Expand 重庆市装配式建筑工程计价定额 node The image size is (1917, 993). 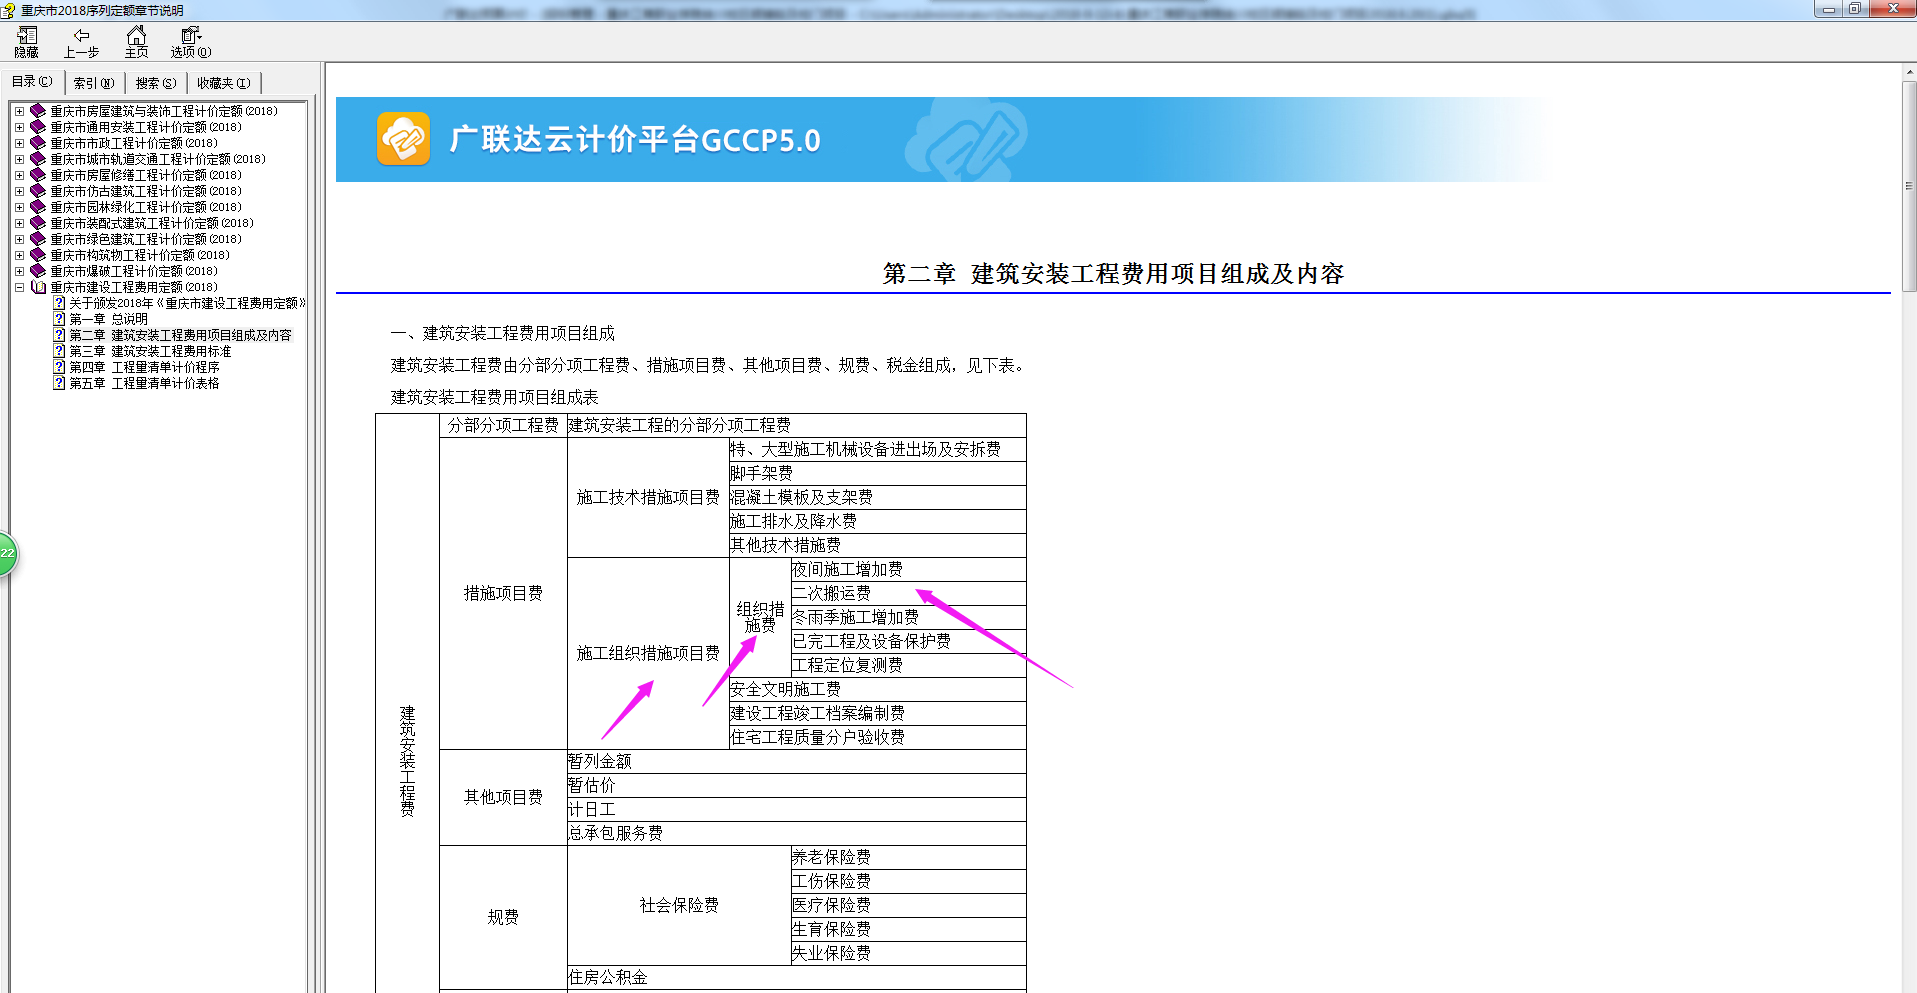click(x=19, y=223)
